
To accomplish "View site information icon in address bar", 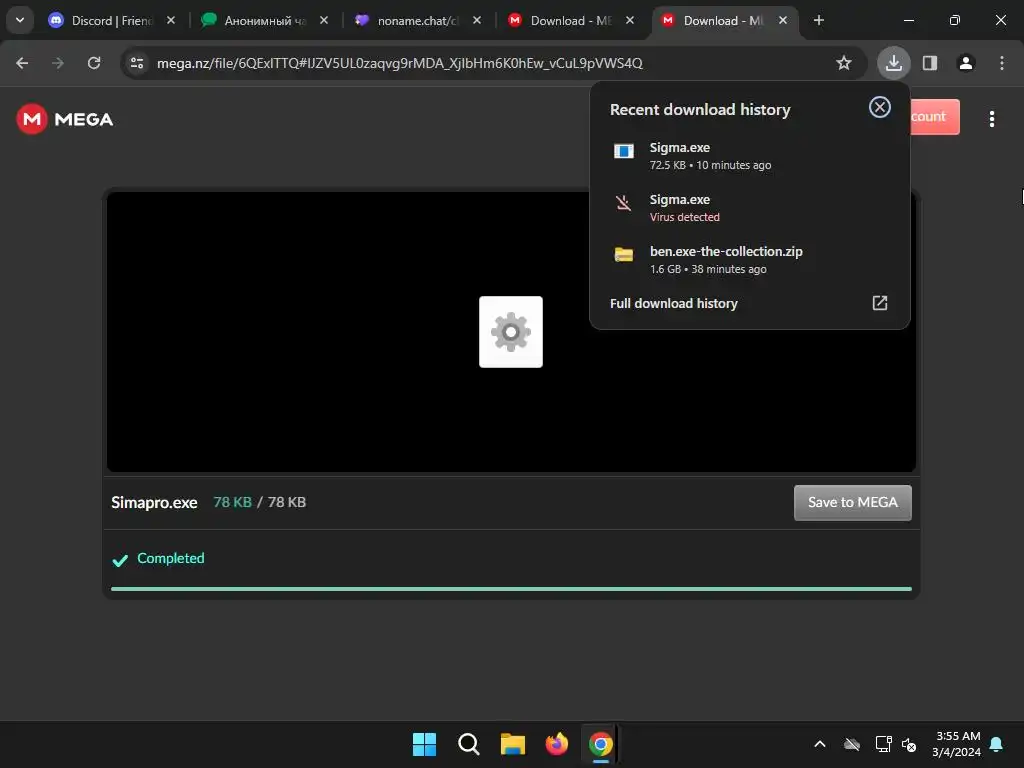I will [137, 63].
